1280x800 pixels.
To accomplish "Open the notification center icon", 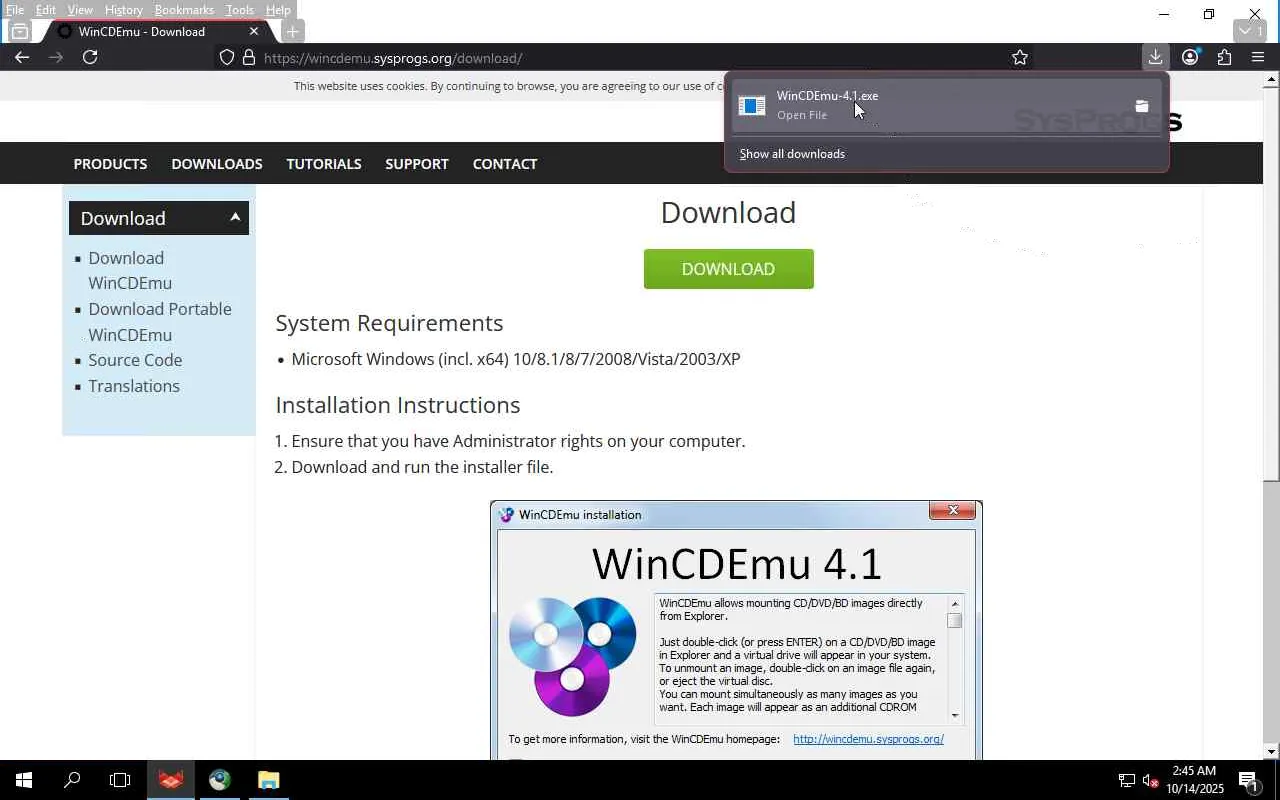I will click(1249, 780).
